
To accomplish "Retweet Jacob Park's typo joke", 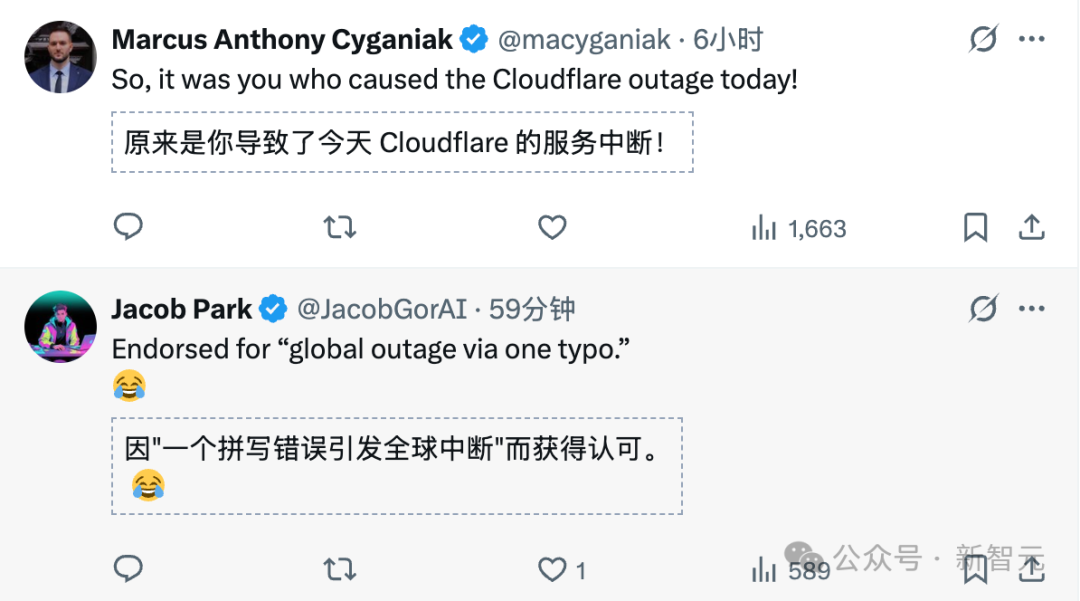I will 340,569.
